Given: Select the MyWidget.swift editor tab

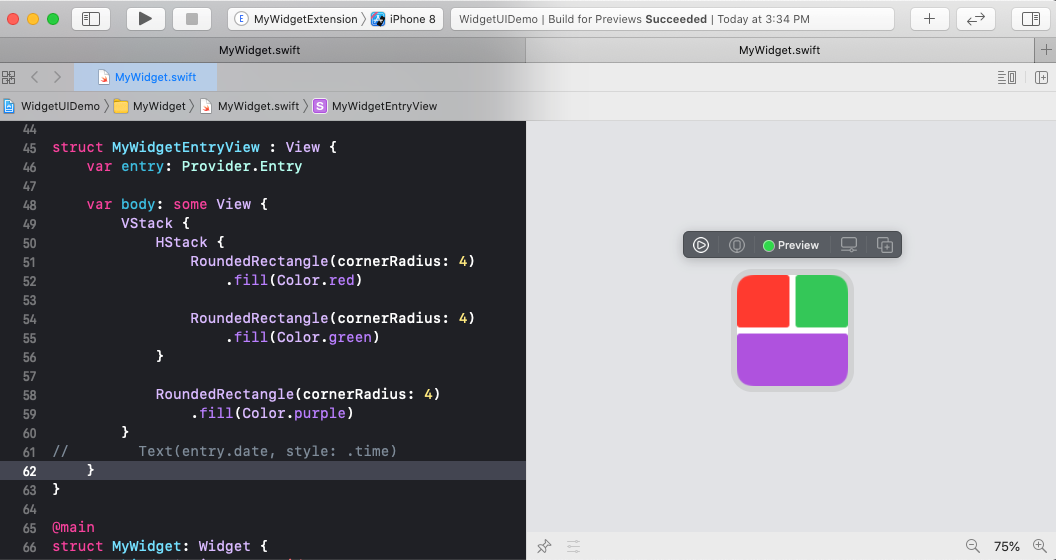Looking at the screenshot, I should click(145, 77).
